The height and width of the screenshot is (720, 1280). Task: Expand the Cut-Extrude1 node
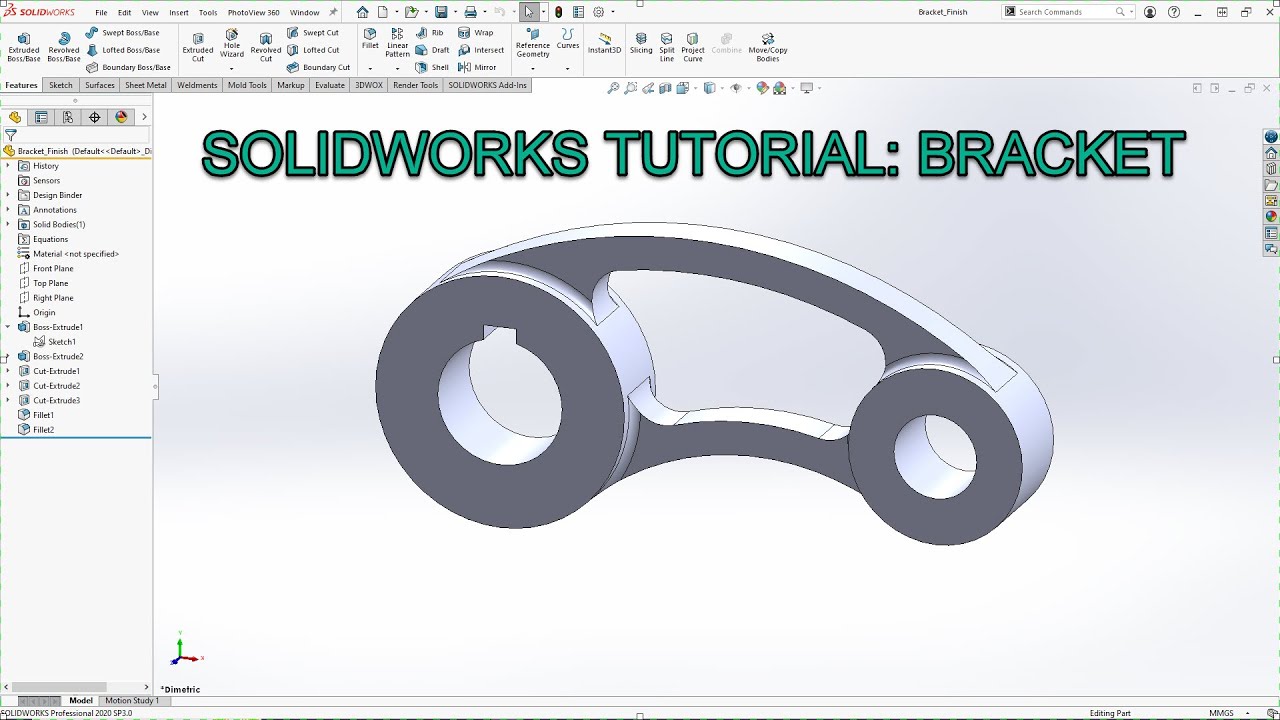pos(8,371)
